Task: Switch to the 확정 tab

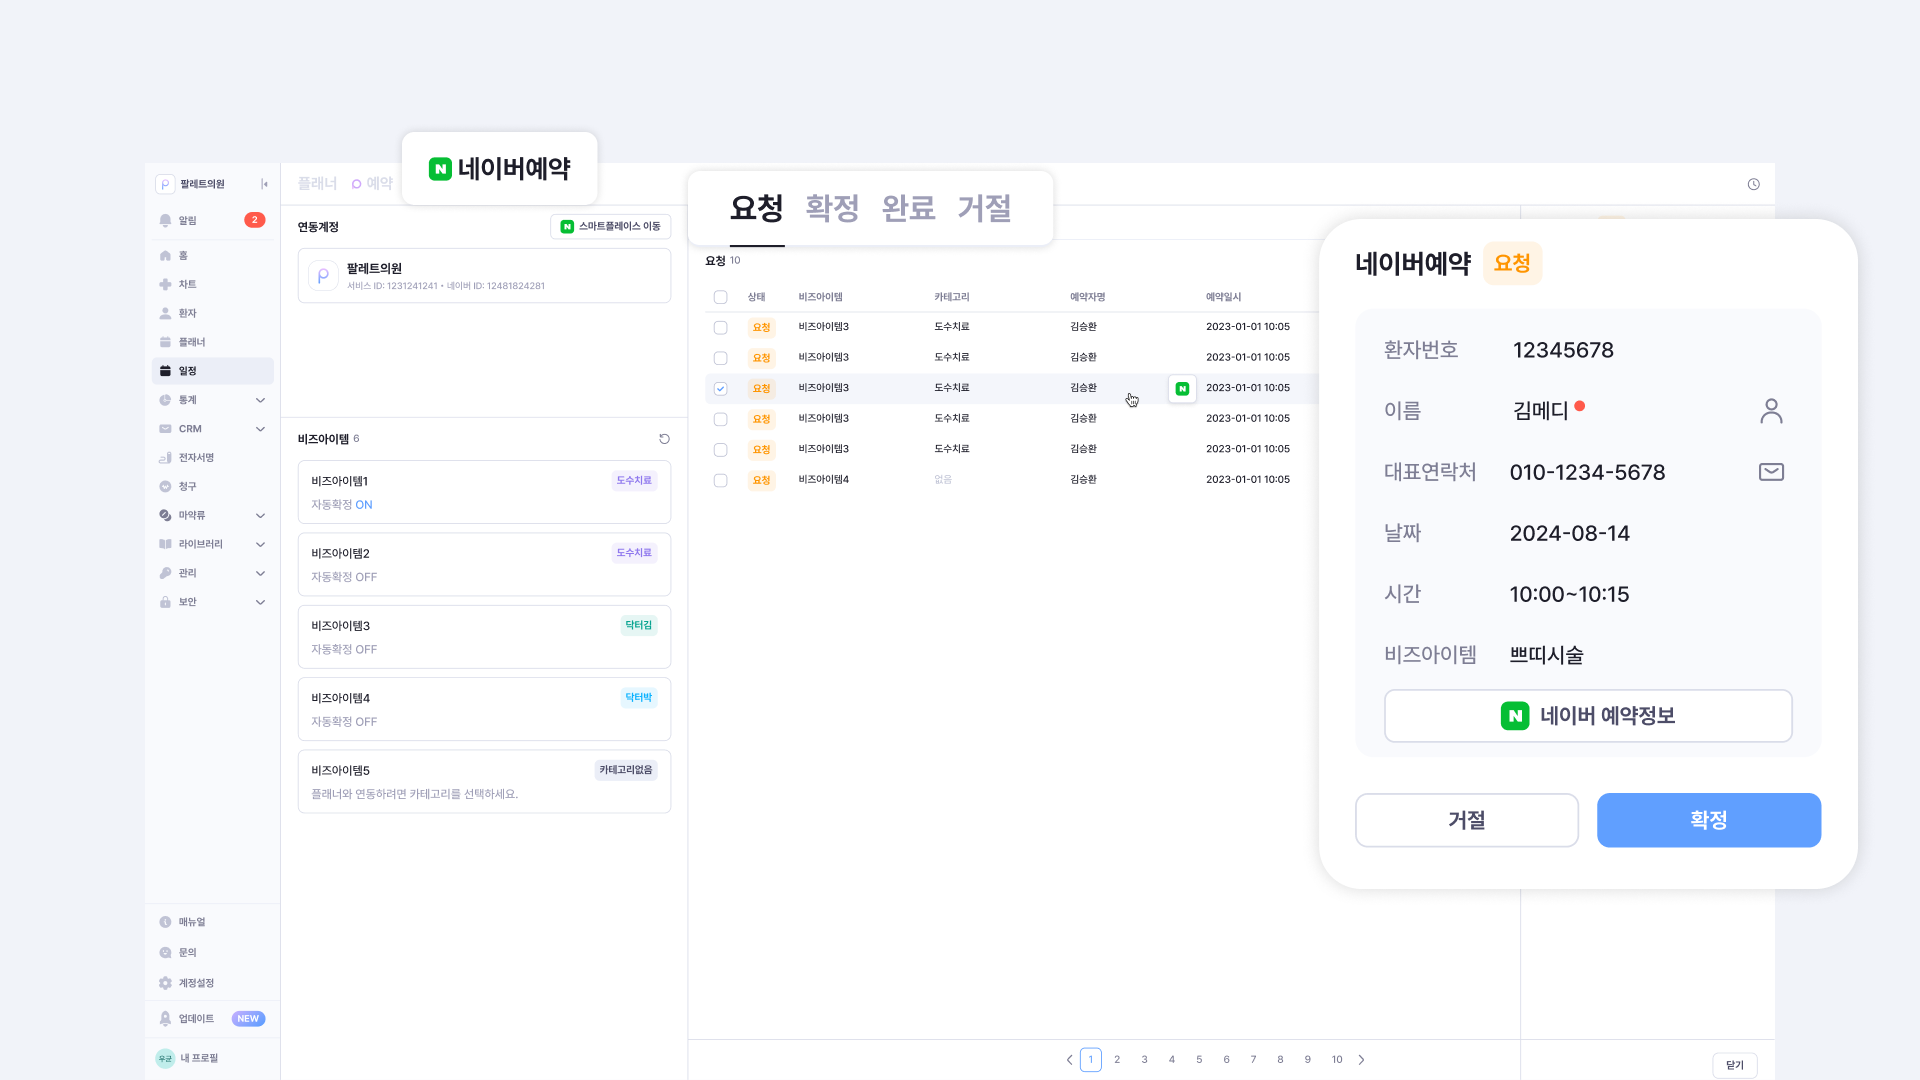Action: (832, 208)
